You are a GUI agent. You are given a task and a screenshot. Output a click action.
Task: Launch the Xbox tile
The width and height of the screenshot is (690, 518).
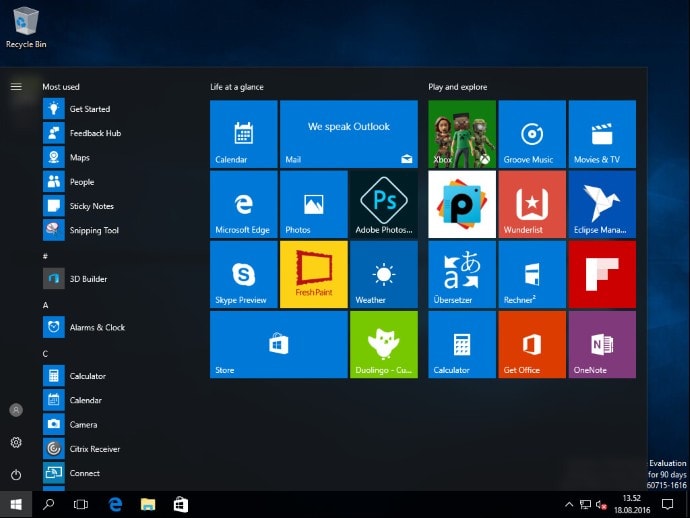point(462,134)
